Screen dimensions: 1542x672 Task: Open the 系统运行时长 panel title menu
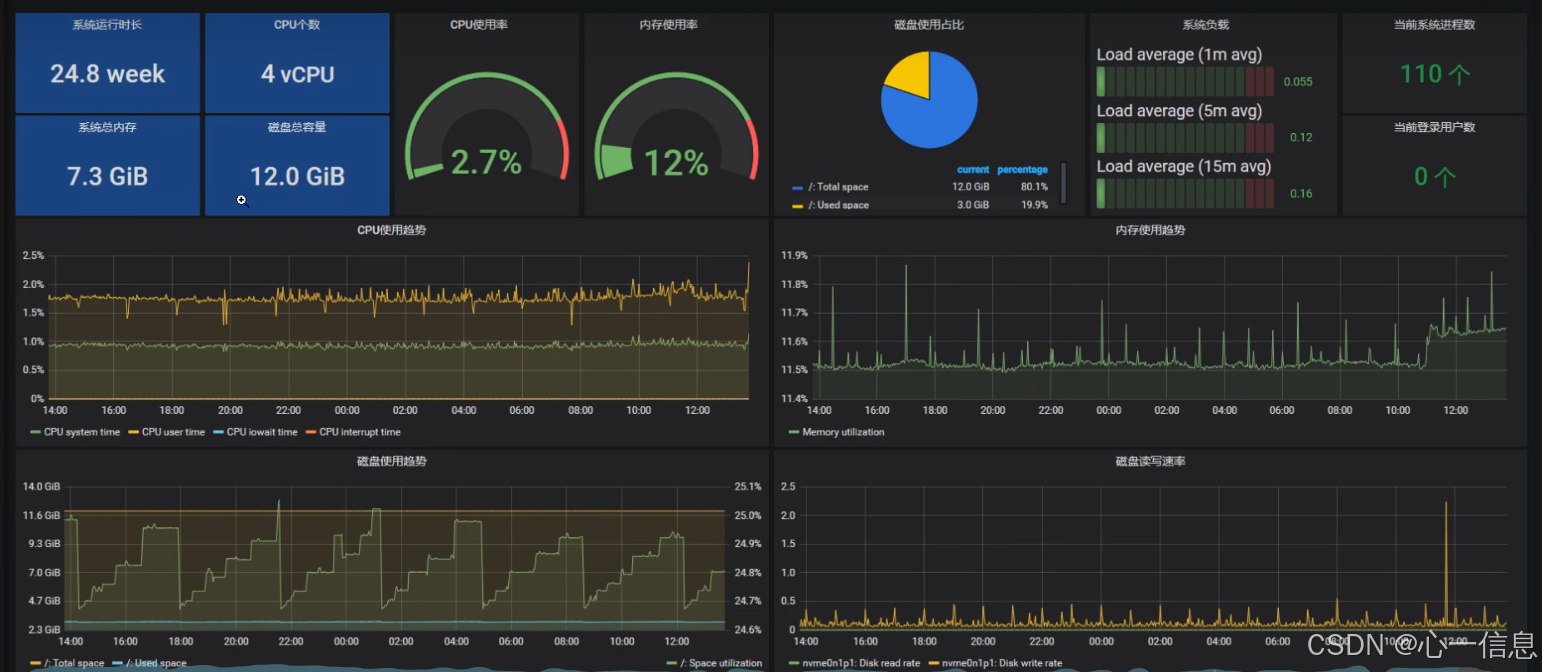107,25
